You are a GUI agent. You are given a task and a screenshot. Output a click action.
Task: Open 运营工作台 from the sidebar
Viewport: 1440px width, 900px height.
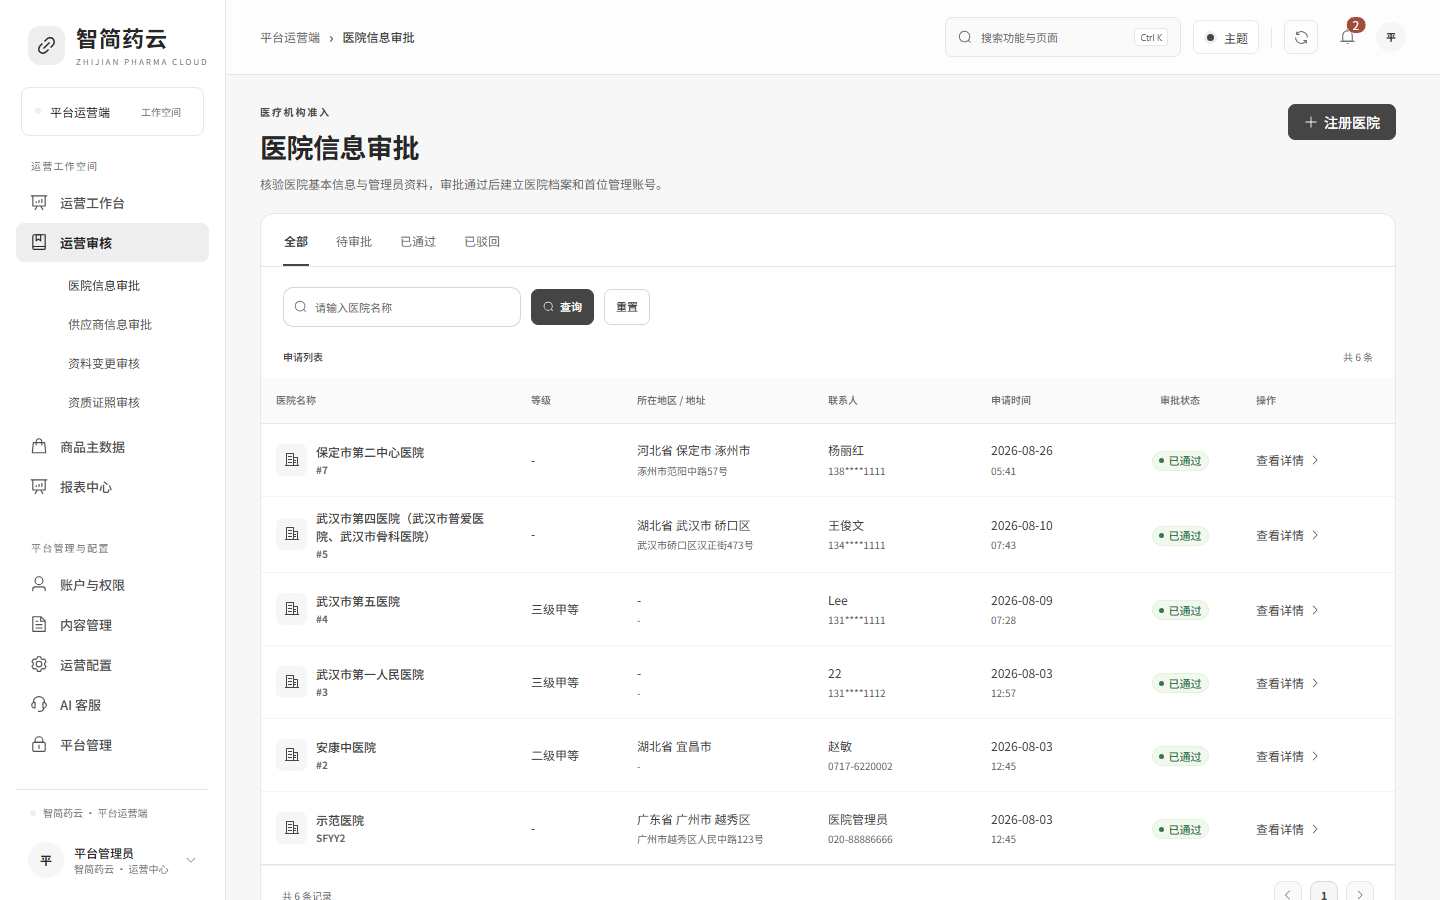[112, 203]
